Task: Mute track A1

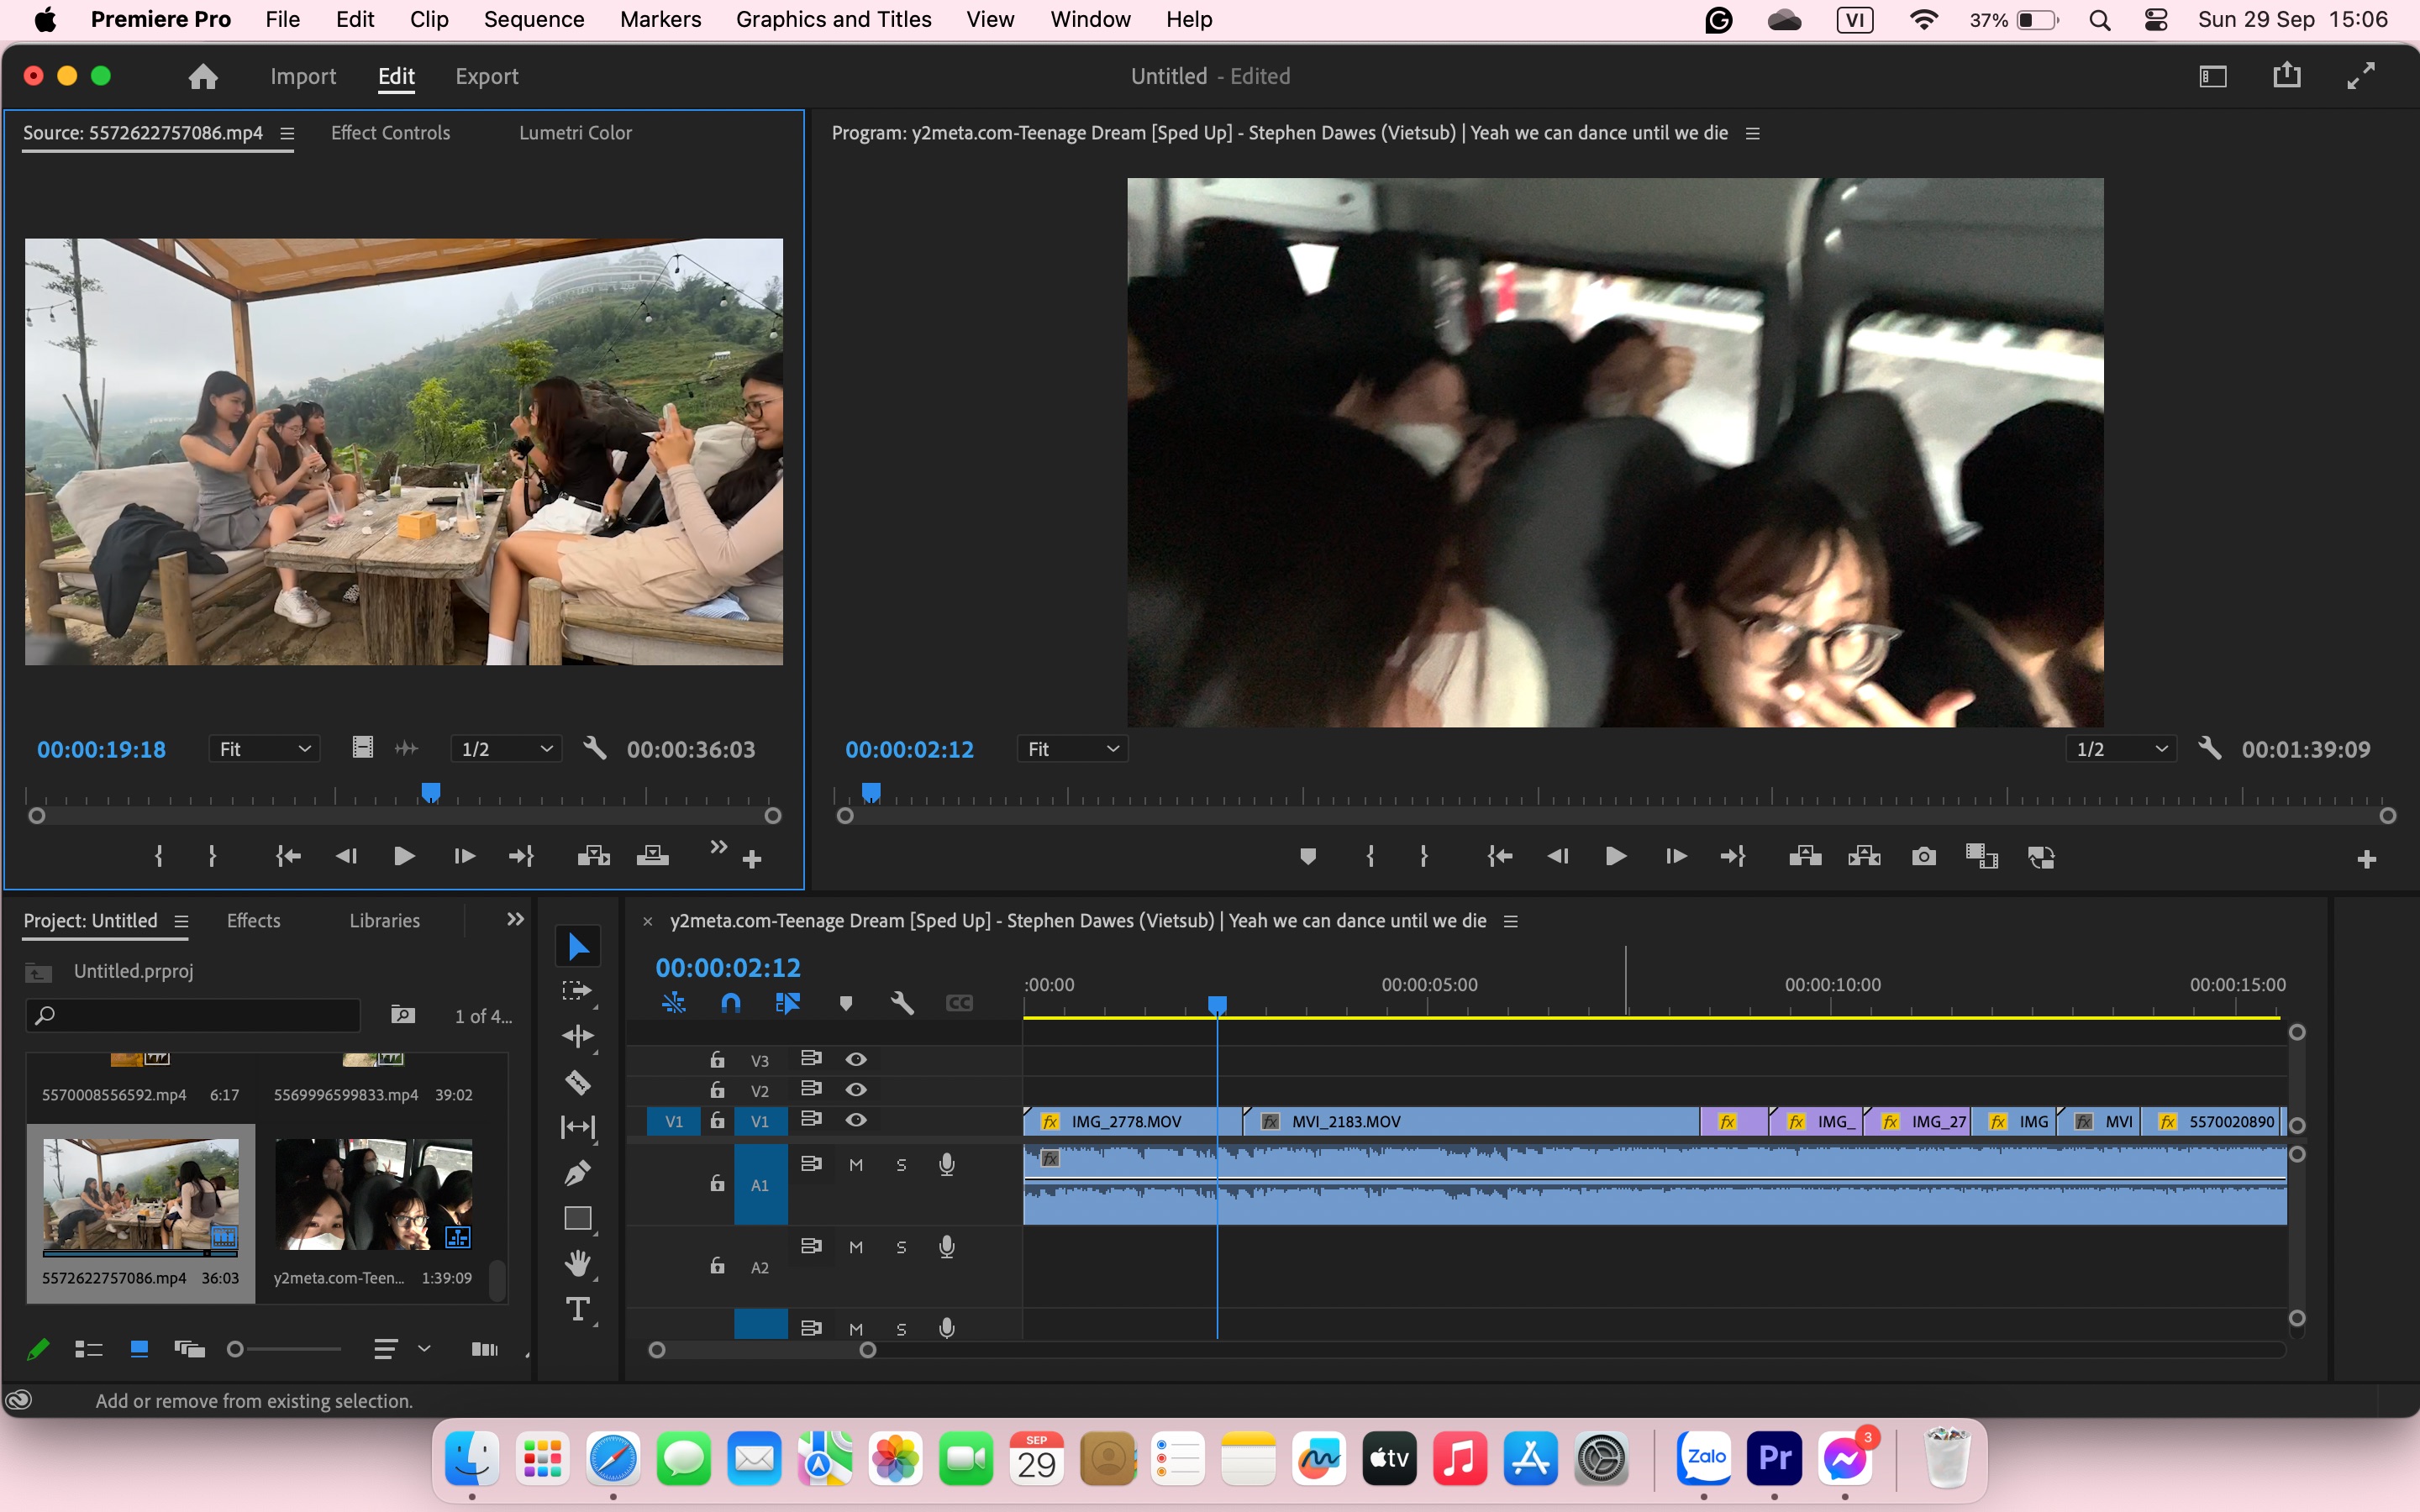Action: (856, 1165)
